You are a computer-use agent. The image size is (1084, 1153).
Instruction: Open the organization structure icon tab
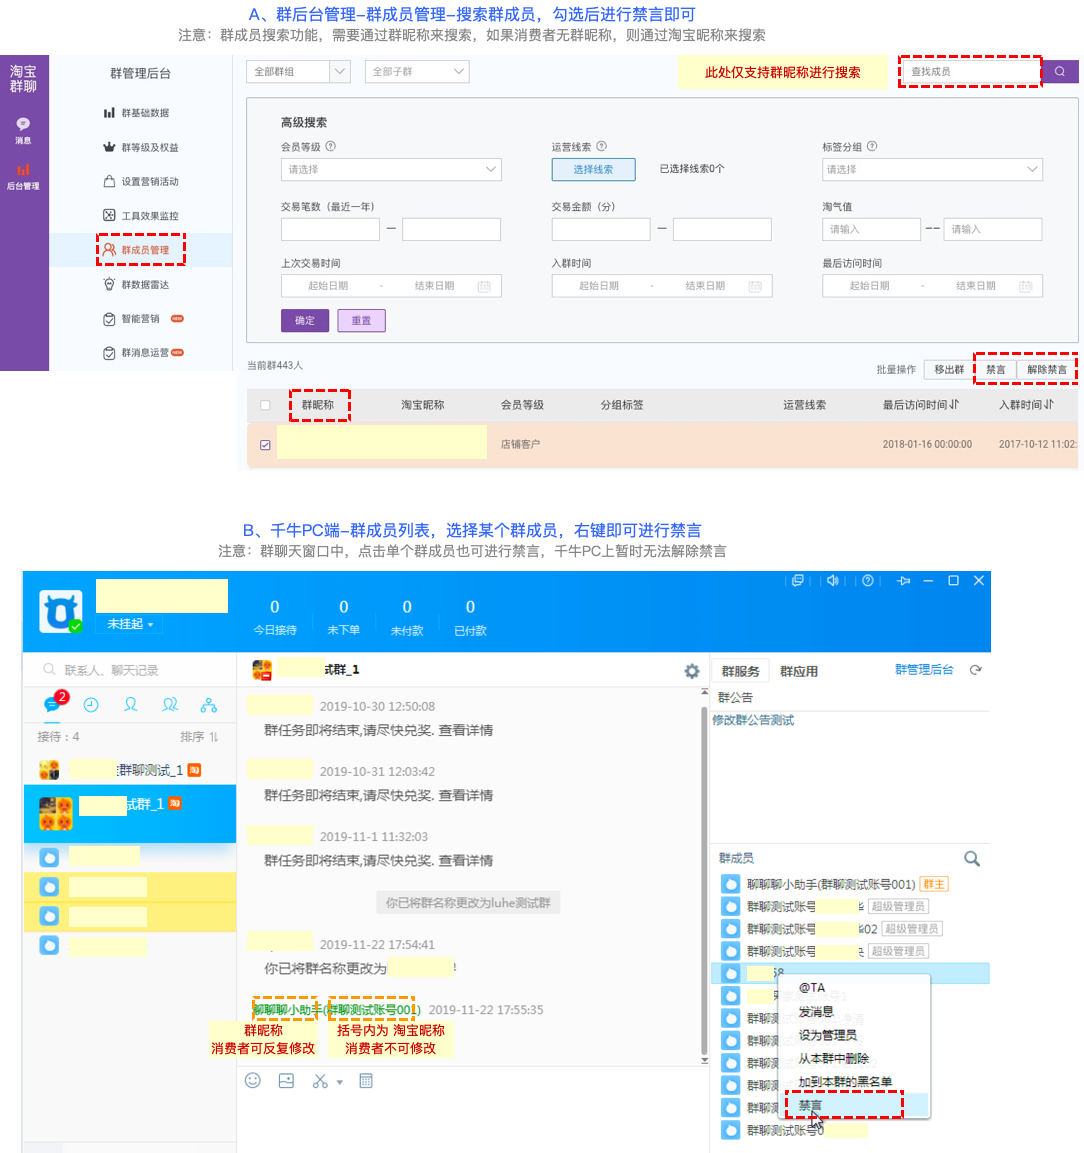[x=209, y=704]
